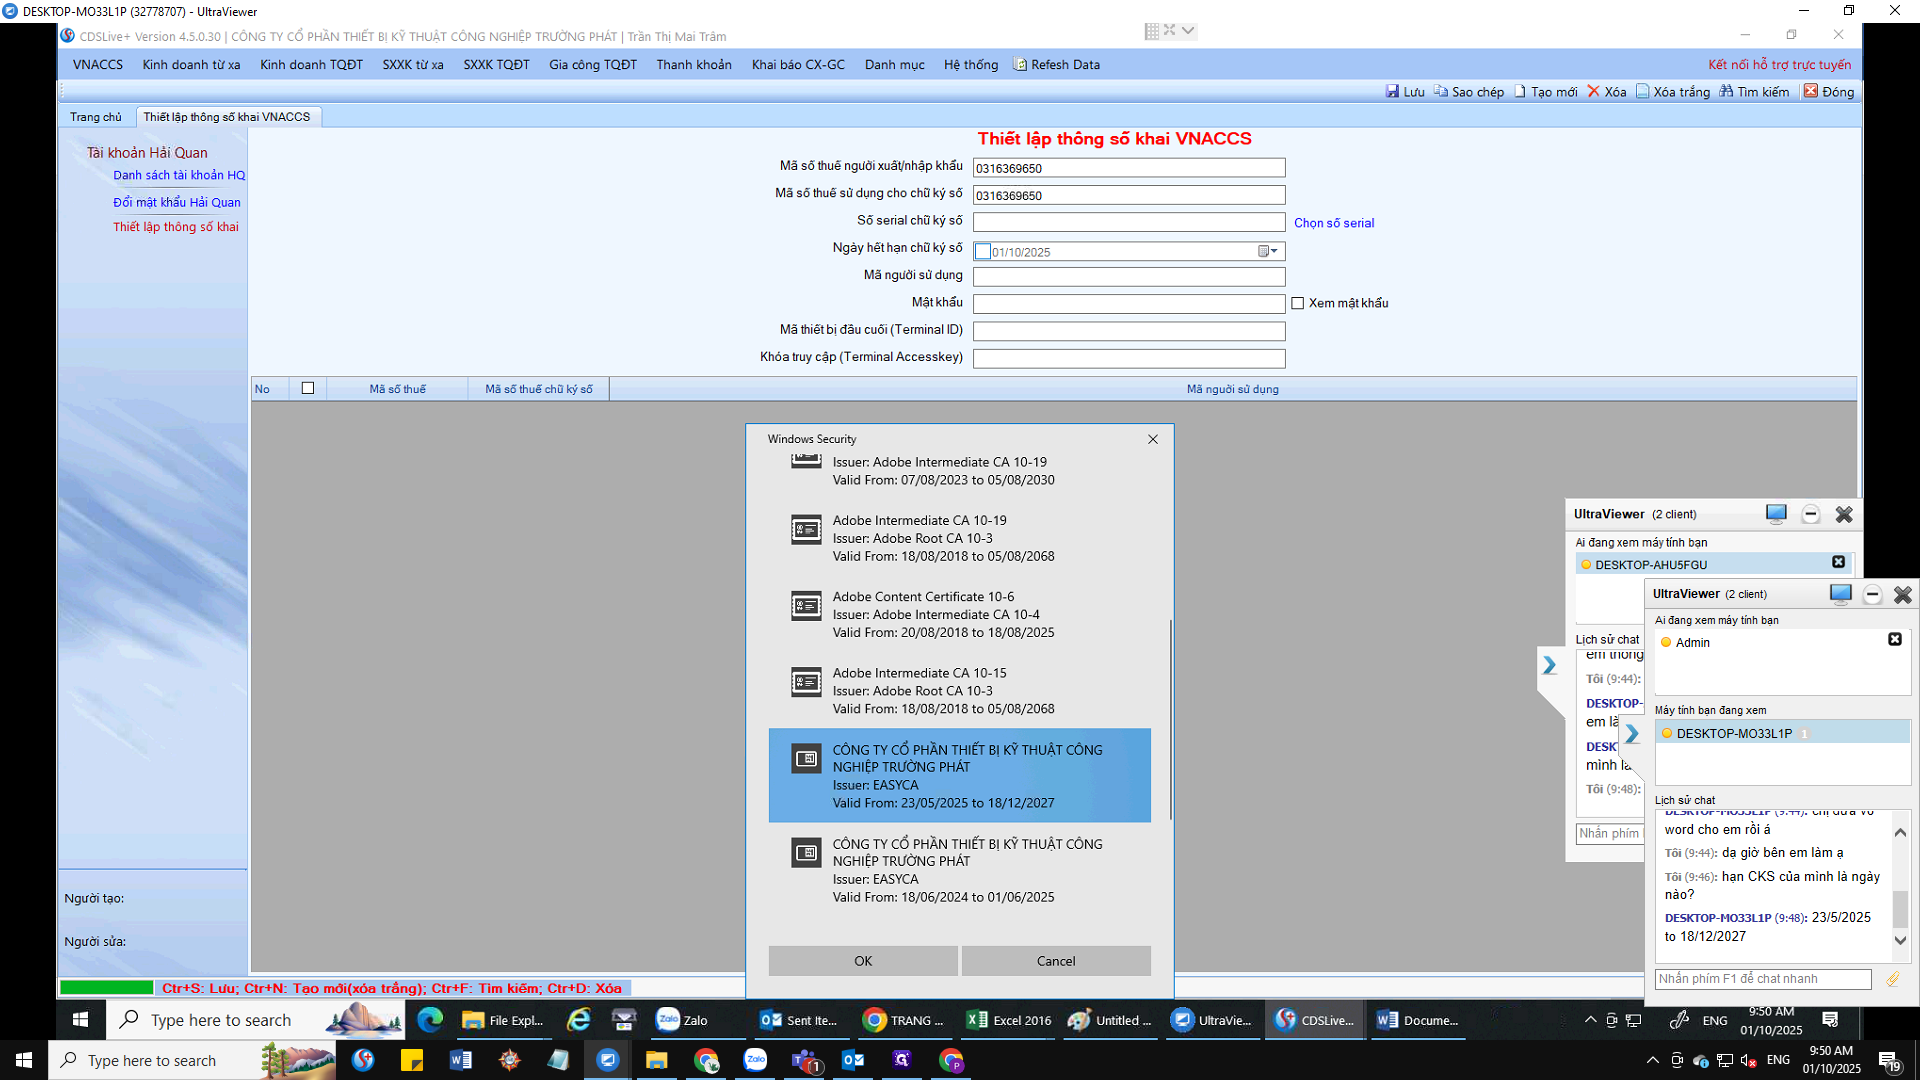The image size is (1920, 1080).
Task: Click the Tìm kiếm binoculars icon
Action: tap(1726, 91)
